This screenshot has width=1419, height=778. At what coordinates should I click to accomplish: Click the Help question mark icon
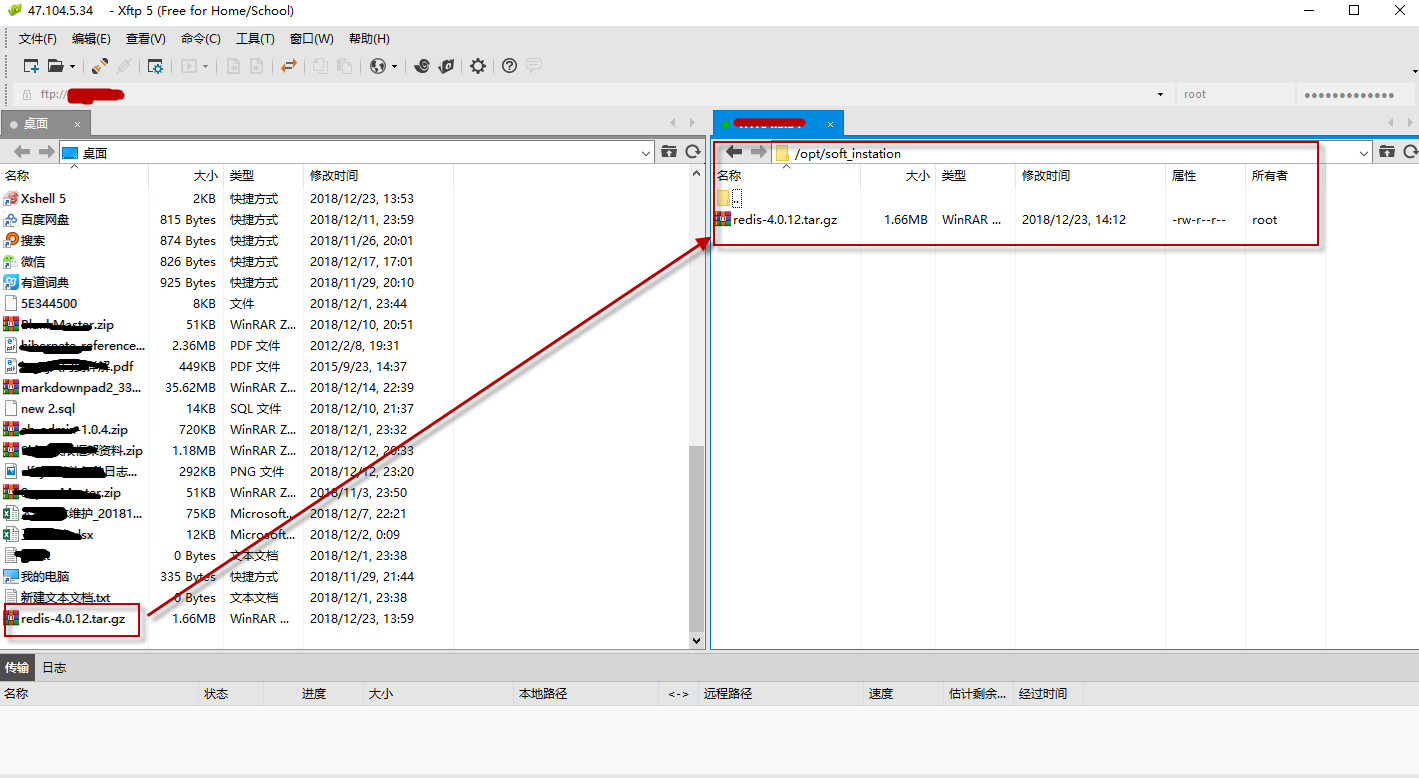coord(510,66)
